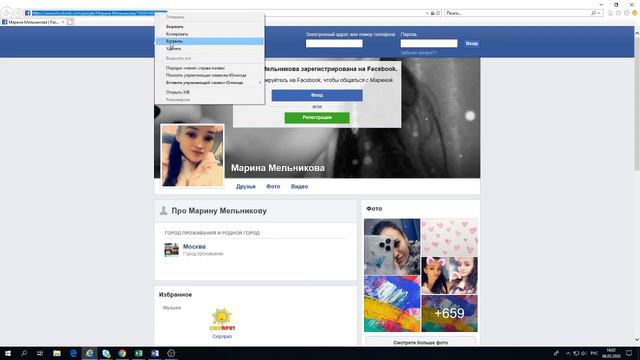Click the blue Вход button in the popup

[x=317, y=95]
